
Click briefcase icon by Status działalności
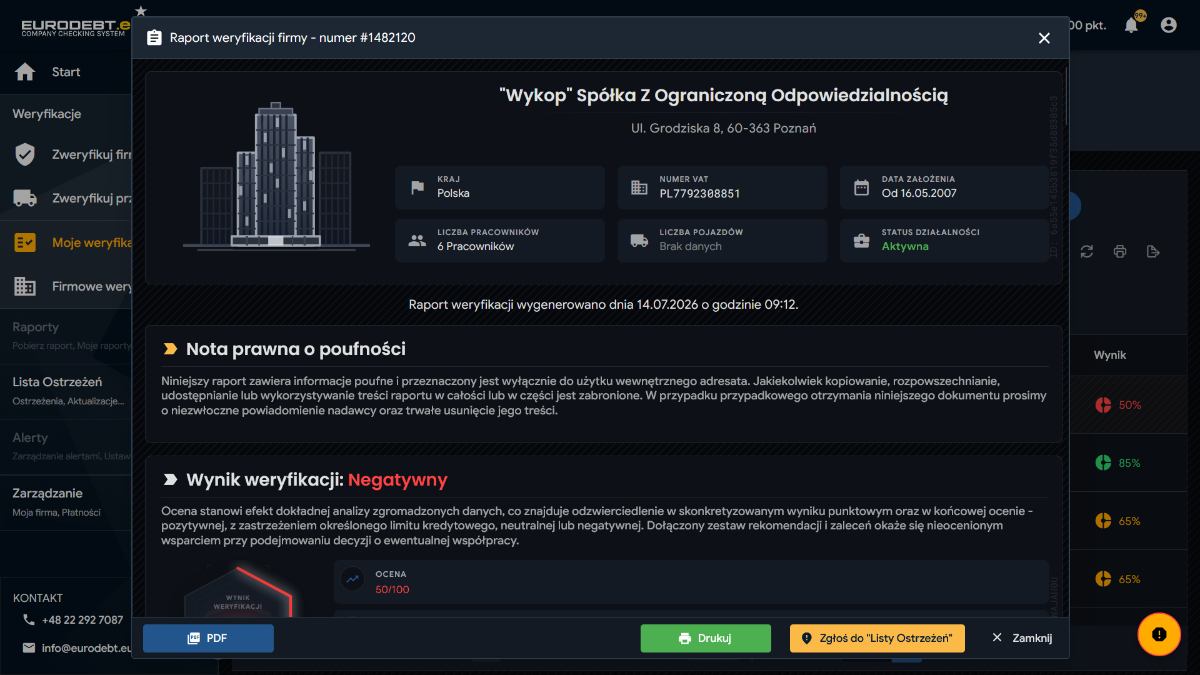point(861,240)
